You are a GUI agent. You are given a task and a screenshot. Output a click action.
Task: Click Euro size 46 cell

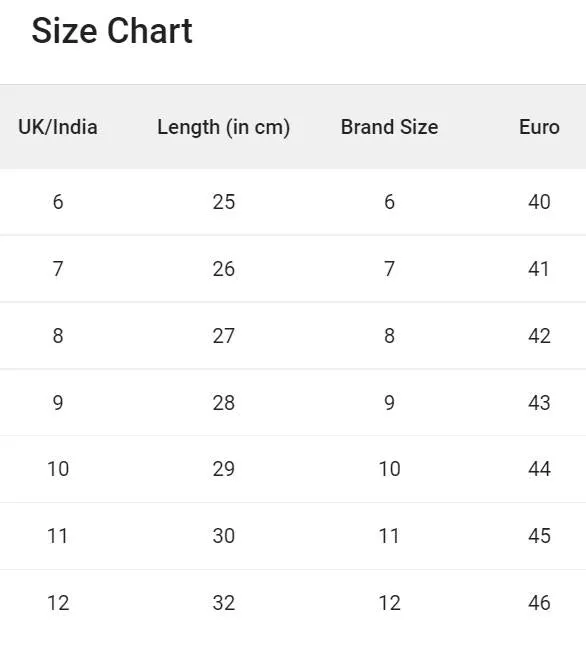[x=539, y=603]
